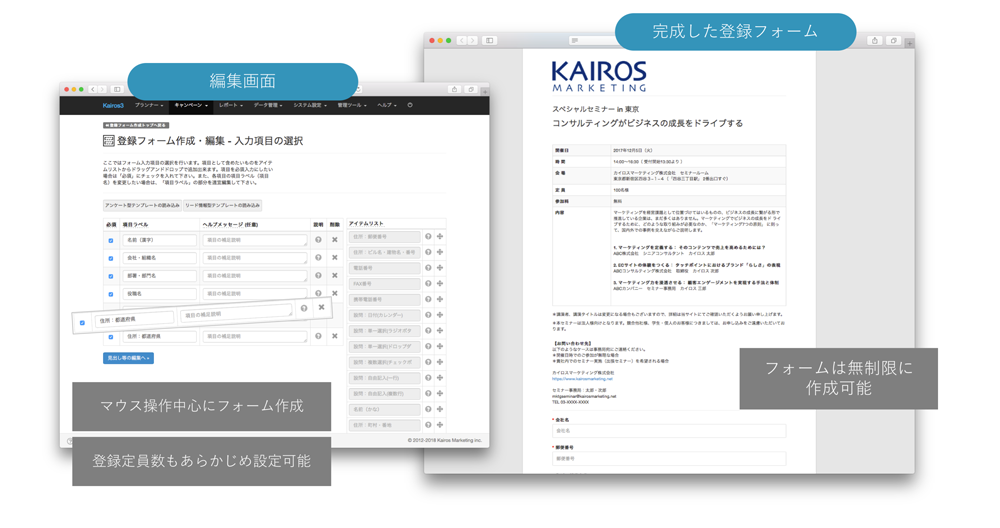Screen dimensions: 1000x528
Task: Click the Kairos3 brand link
Action: click(x=113, y=105)
